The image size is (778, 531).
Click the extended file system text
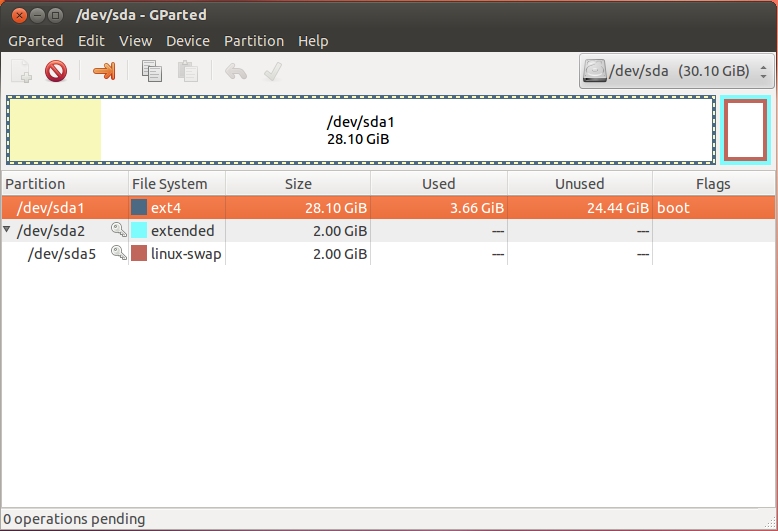coord(183,230)
